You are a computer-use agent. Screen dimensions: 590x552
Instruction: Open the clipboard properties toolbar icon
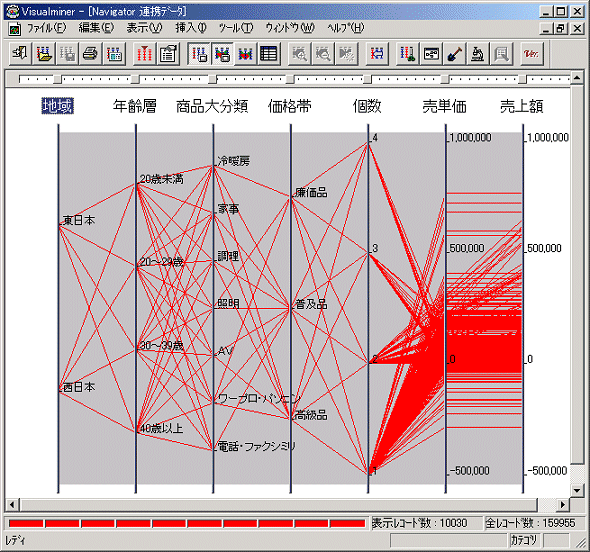[x=168, y=54]
